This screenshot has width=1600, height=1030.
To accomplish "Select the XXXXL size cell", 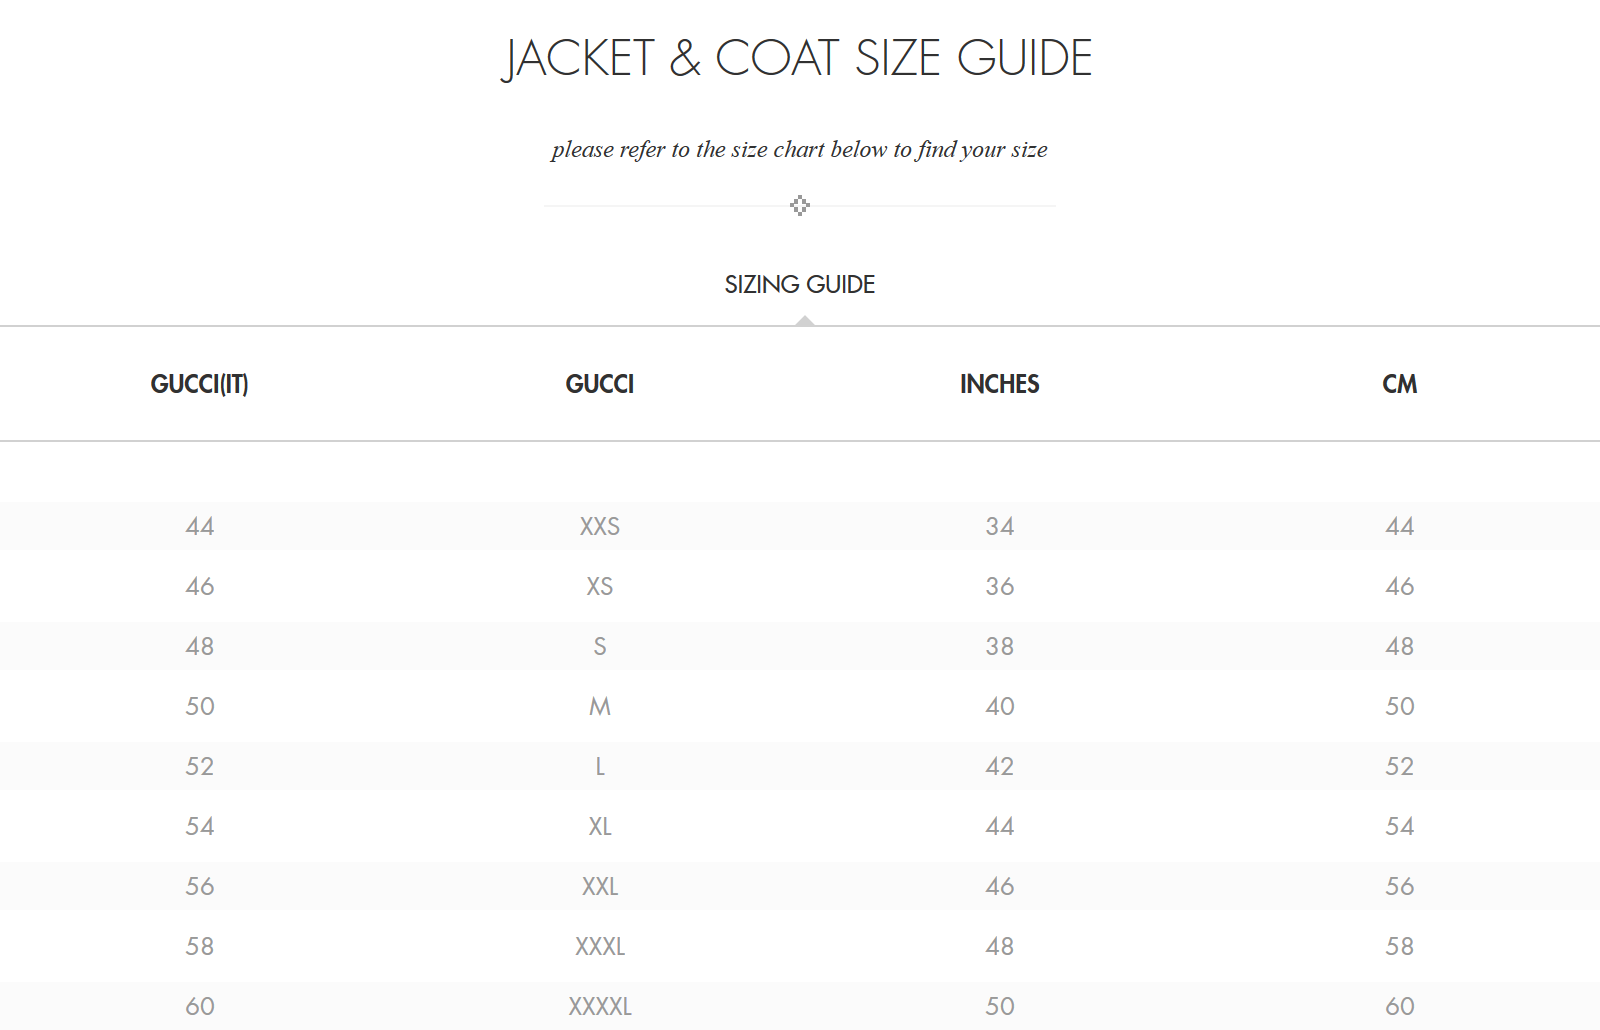I will click(600, 1006).
